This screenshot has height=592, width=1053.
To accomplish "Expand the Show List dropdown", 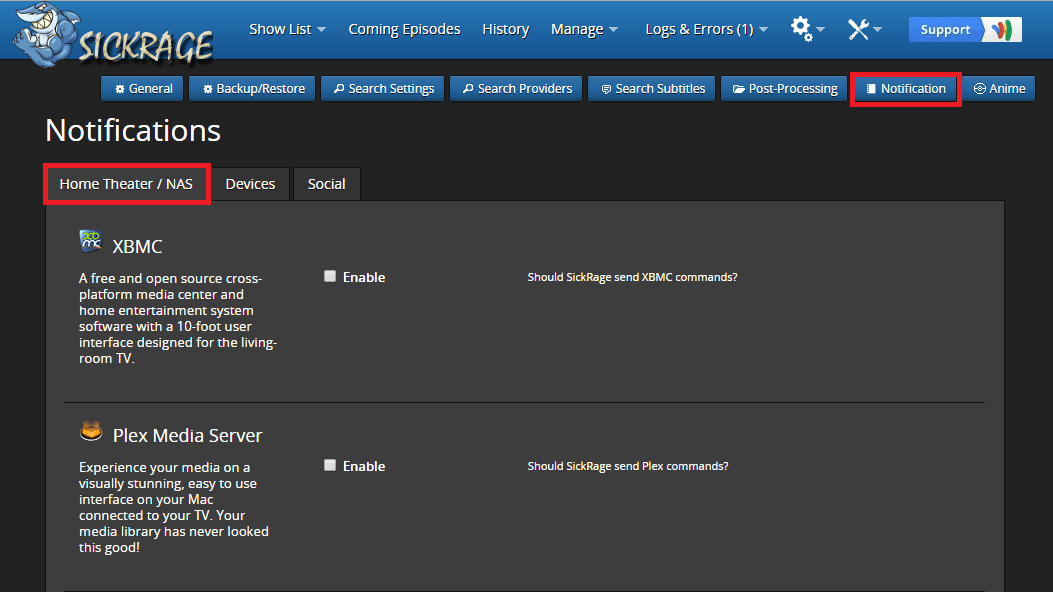I will pos(287,29).
